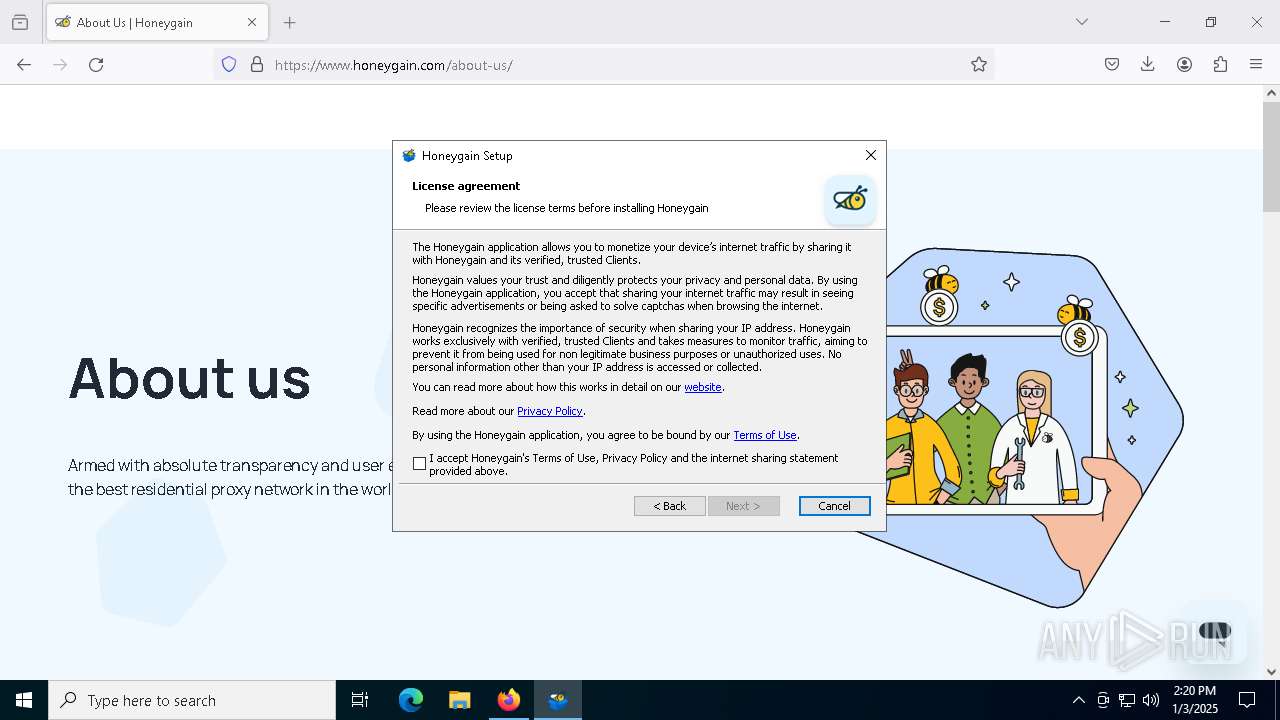Go back in Firefox browser
Image resolution: width=1280 pixels, height=720 pixels.
[x=24, y=64]
